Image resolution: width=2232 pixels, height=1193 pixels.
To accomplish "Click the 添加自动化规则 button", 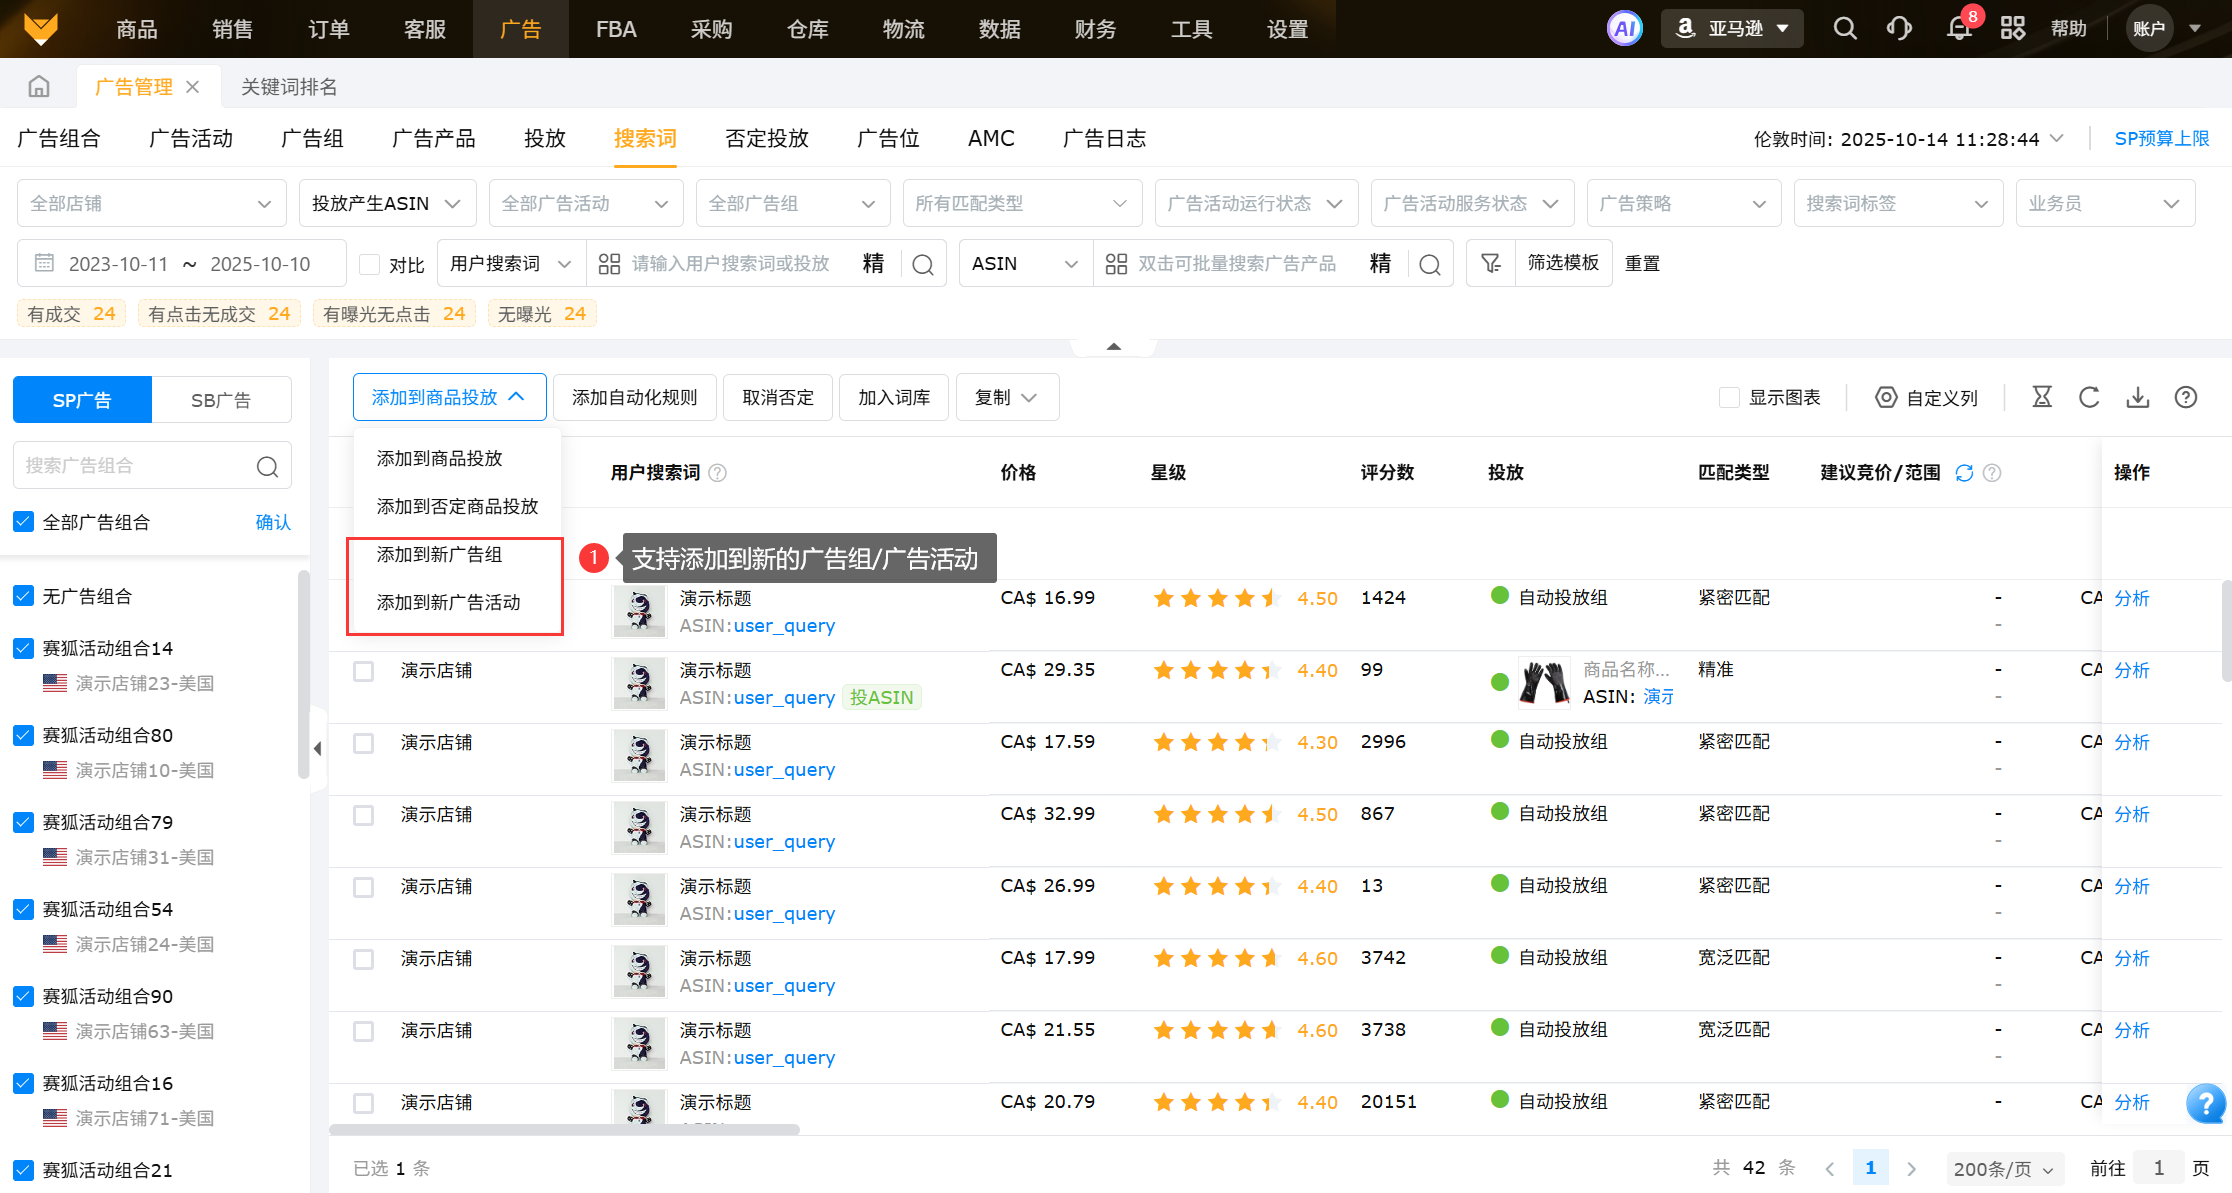I will [634, 398].
